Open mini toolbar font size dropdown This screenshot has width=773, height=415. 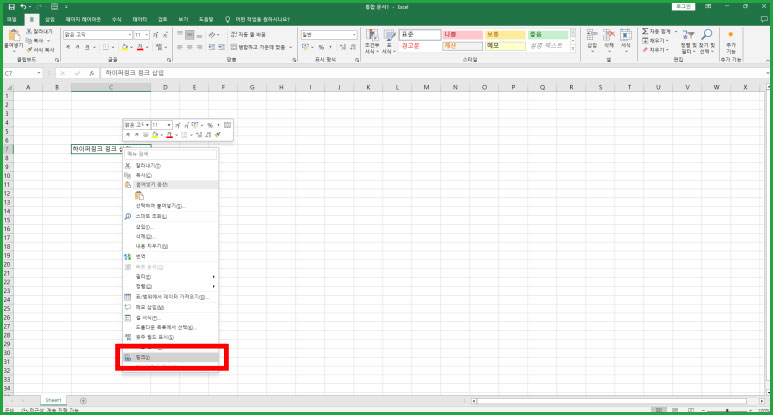click(169, 125)
